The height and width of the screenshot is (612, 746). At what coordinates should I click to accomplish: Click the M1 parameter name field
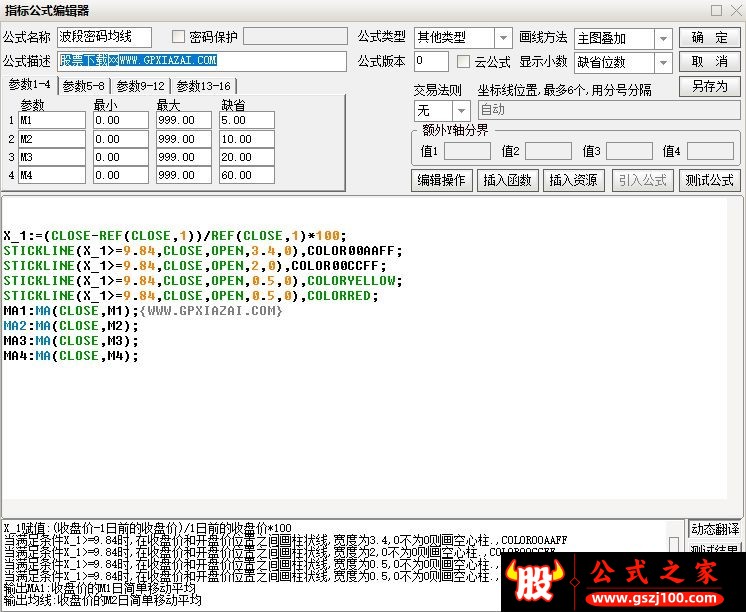click(52, 120)
